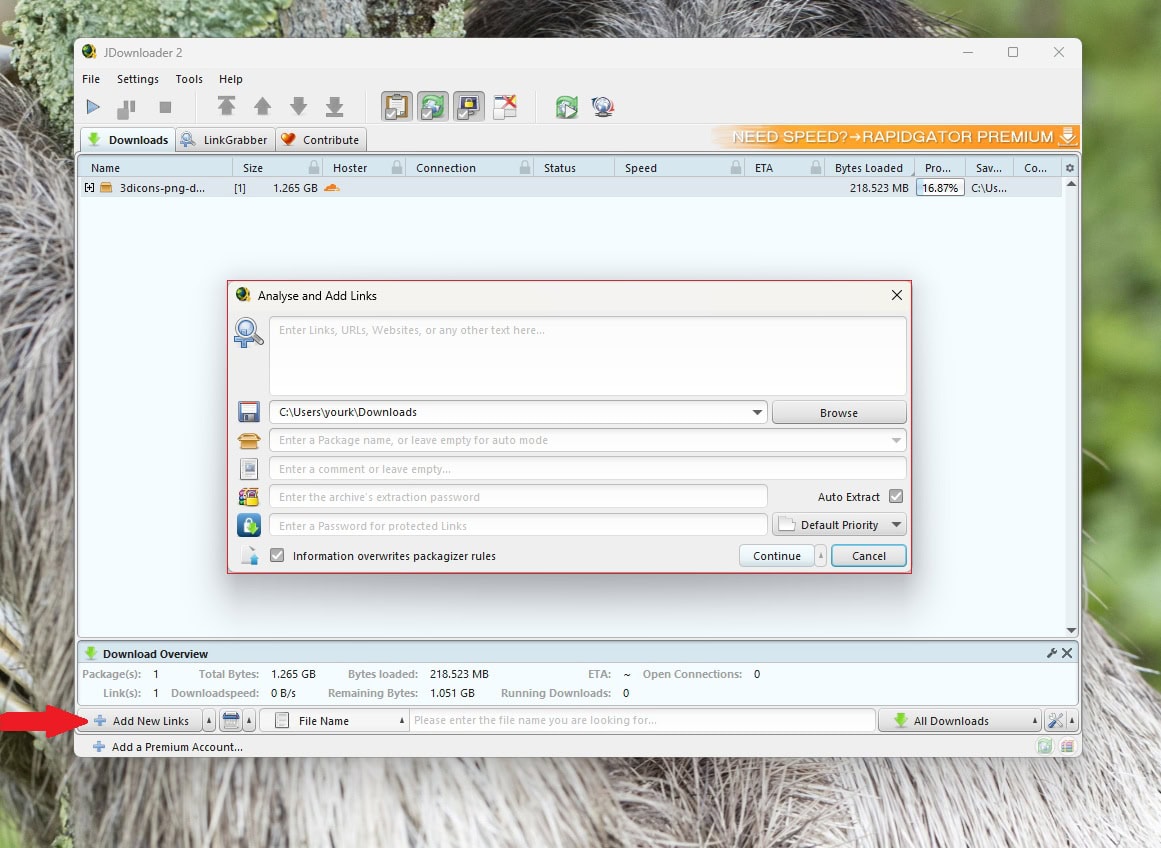The image size is (1161, 848).
Task: Toggle the Clipboard Observer toolbar icon
Action: 397,106
